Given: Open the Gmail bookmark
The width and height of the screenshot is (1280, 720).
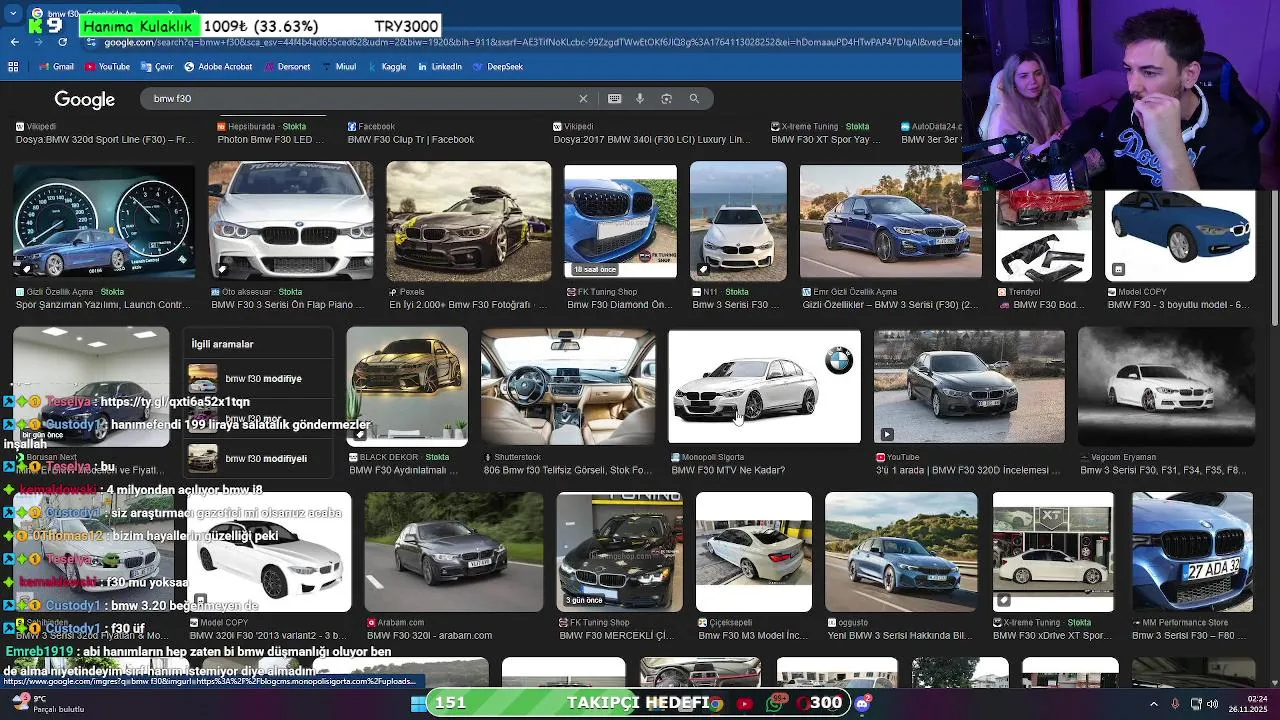Looking at the screenshot, I should (56, 67).
